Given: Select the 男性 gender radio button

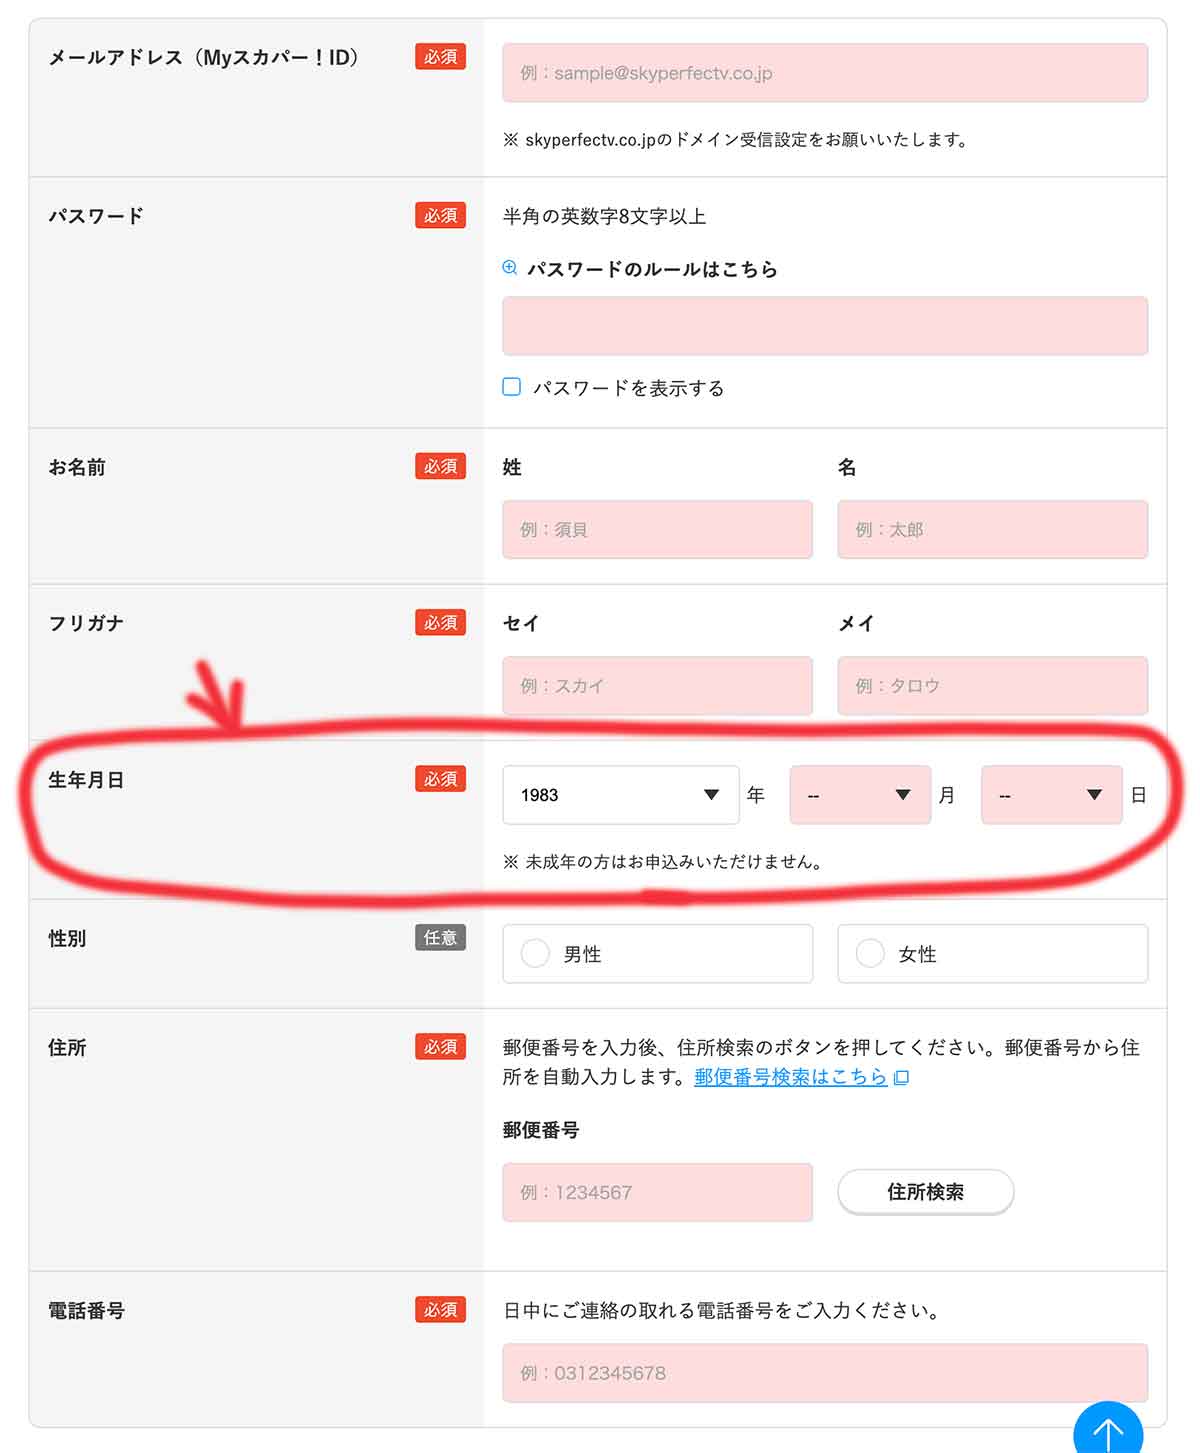Looking at the screenshot, I should click(x=534, y=954).
